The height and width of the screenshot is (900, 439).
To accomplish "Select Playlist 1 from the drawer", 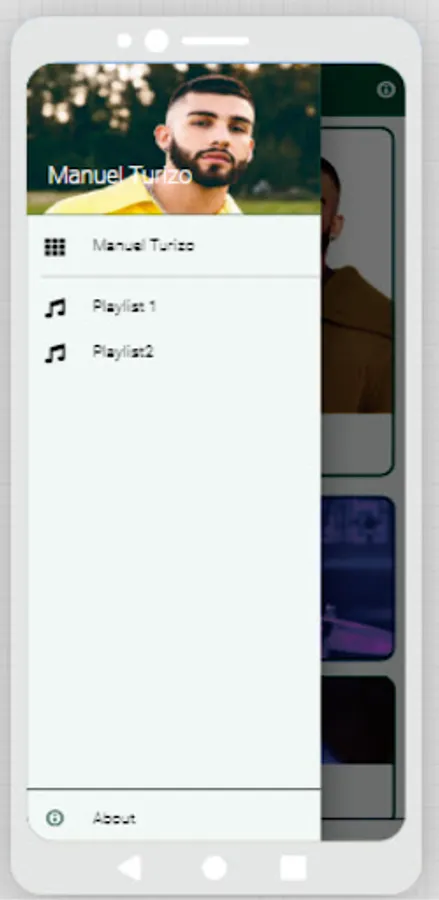I will pyautogui.click(x=174, y=307).
